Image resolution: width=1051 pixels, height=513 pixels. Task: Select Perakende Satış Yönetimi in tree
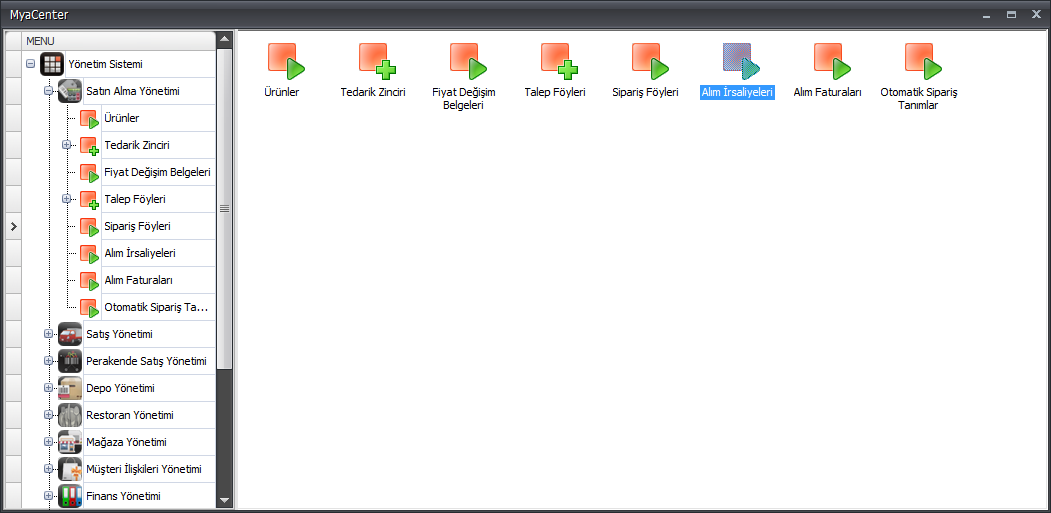pyautogui.click(x=146, y=361)
